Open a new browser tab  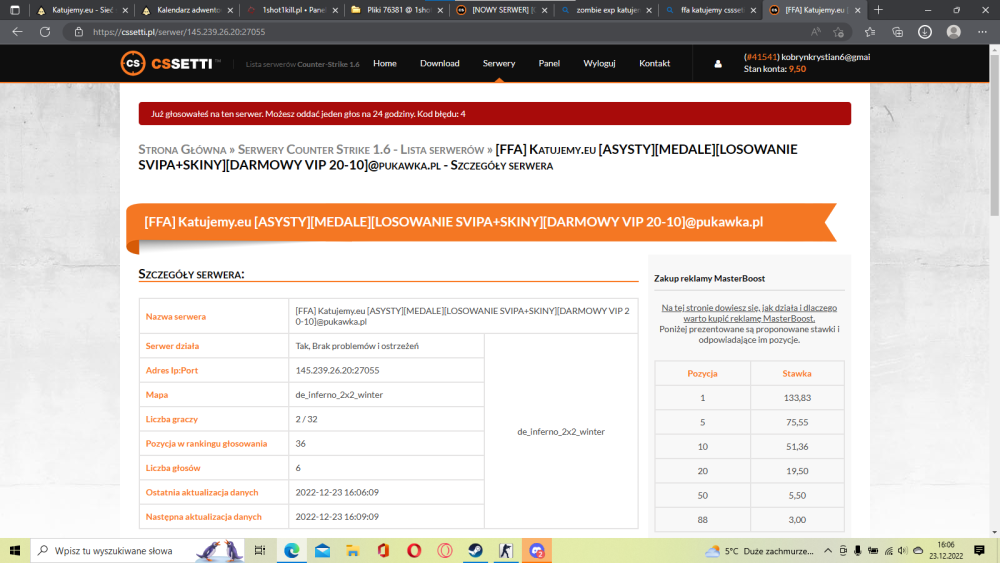878,10
